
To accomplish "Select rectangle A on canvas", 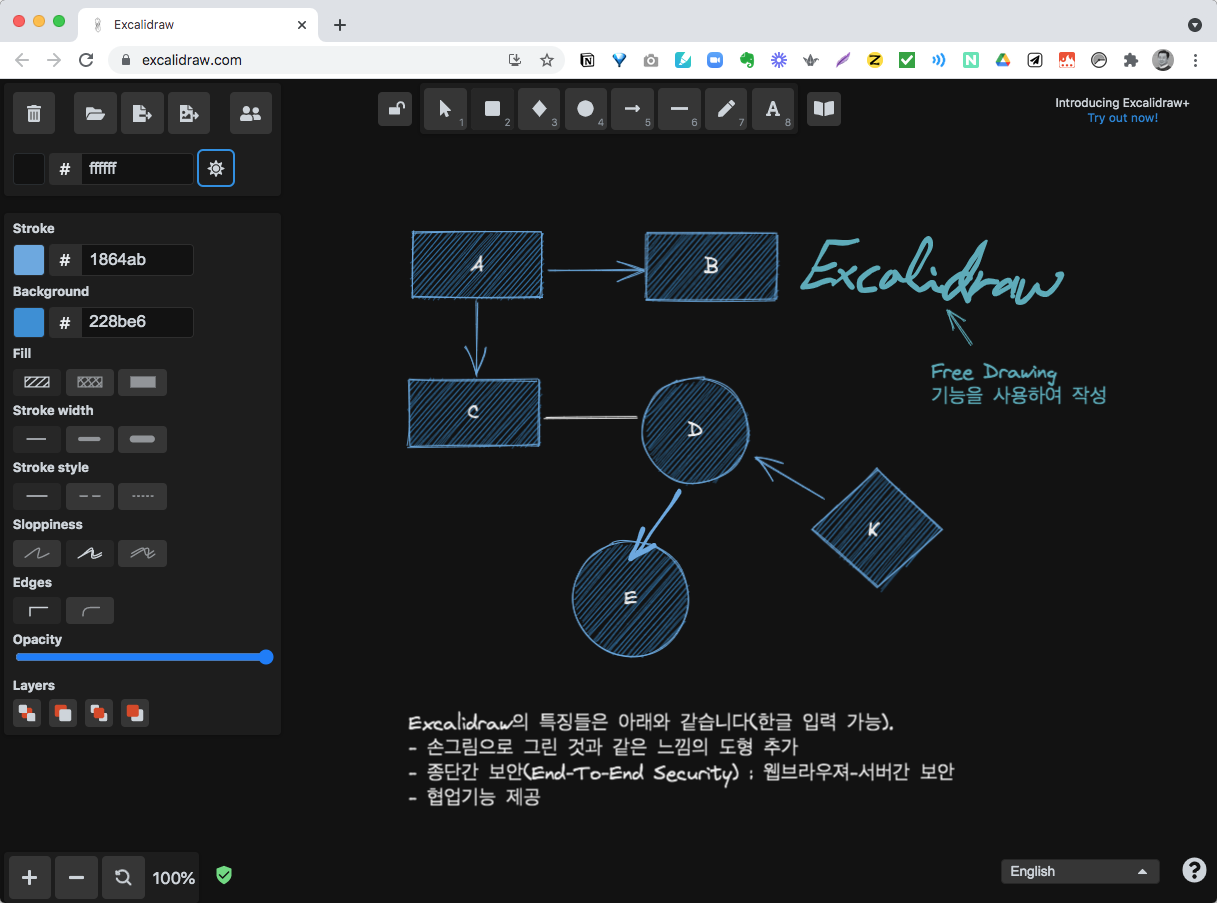I will coord(477,265).
